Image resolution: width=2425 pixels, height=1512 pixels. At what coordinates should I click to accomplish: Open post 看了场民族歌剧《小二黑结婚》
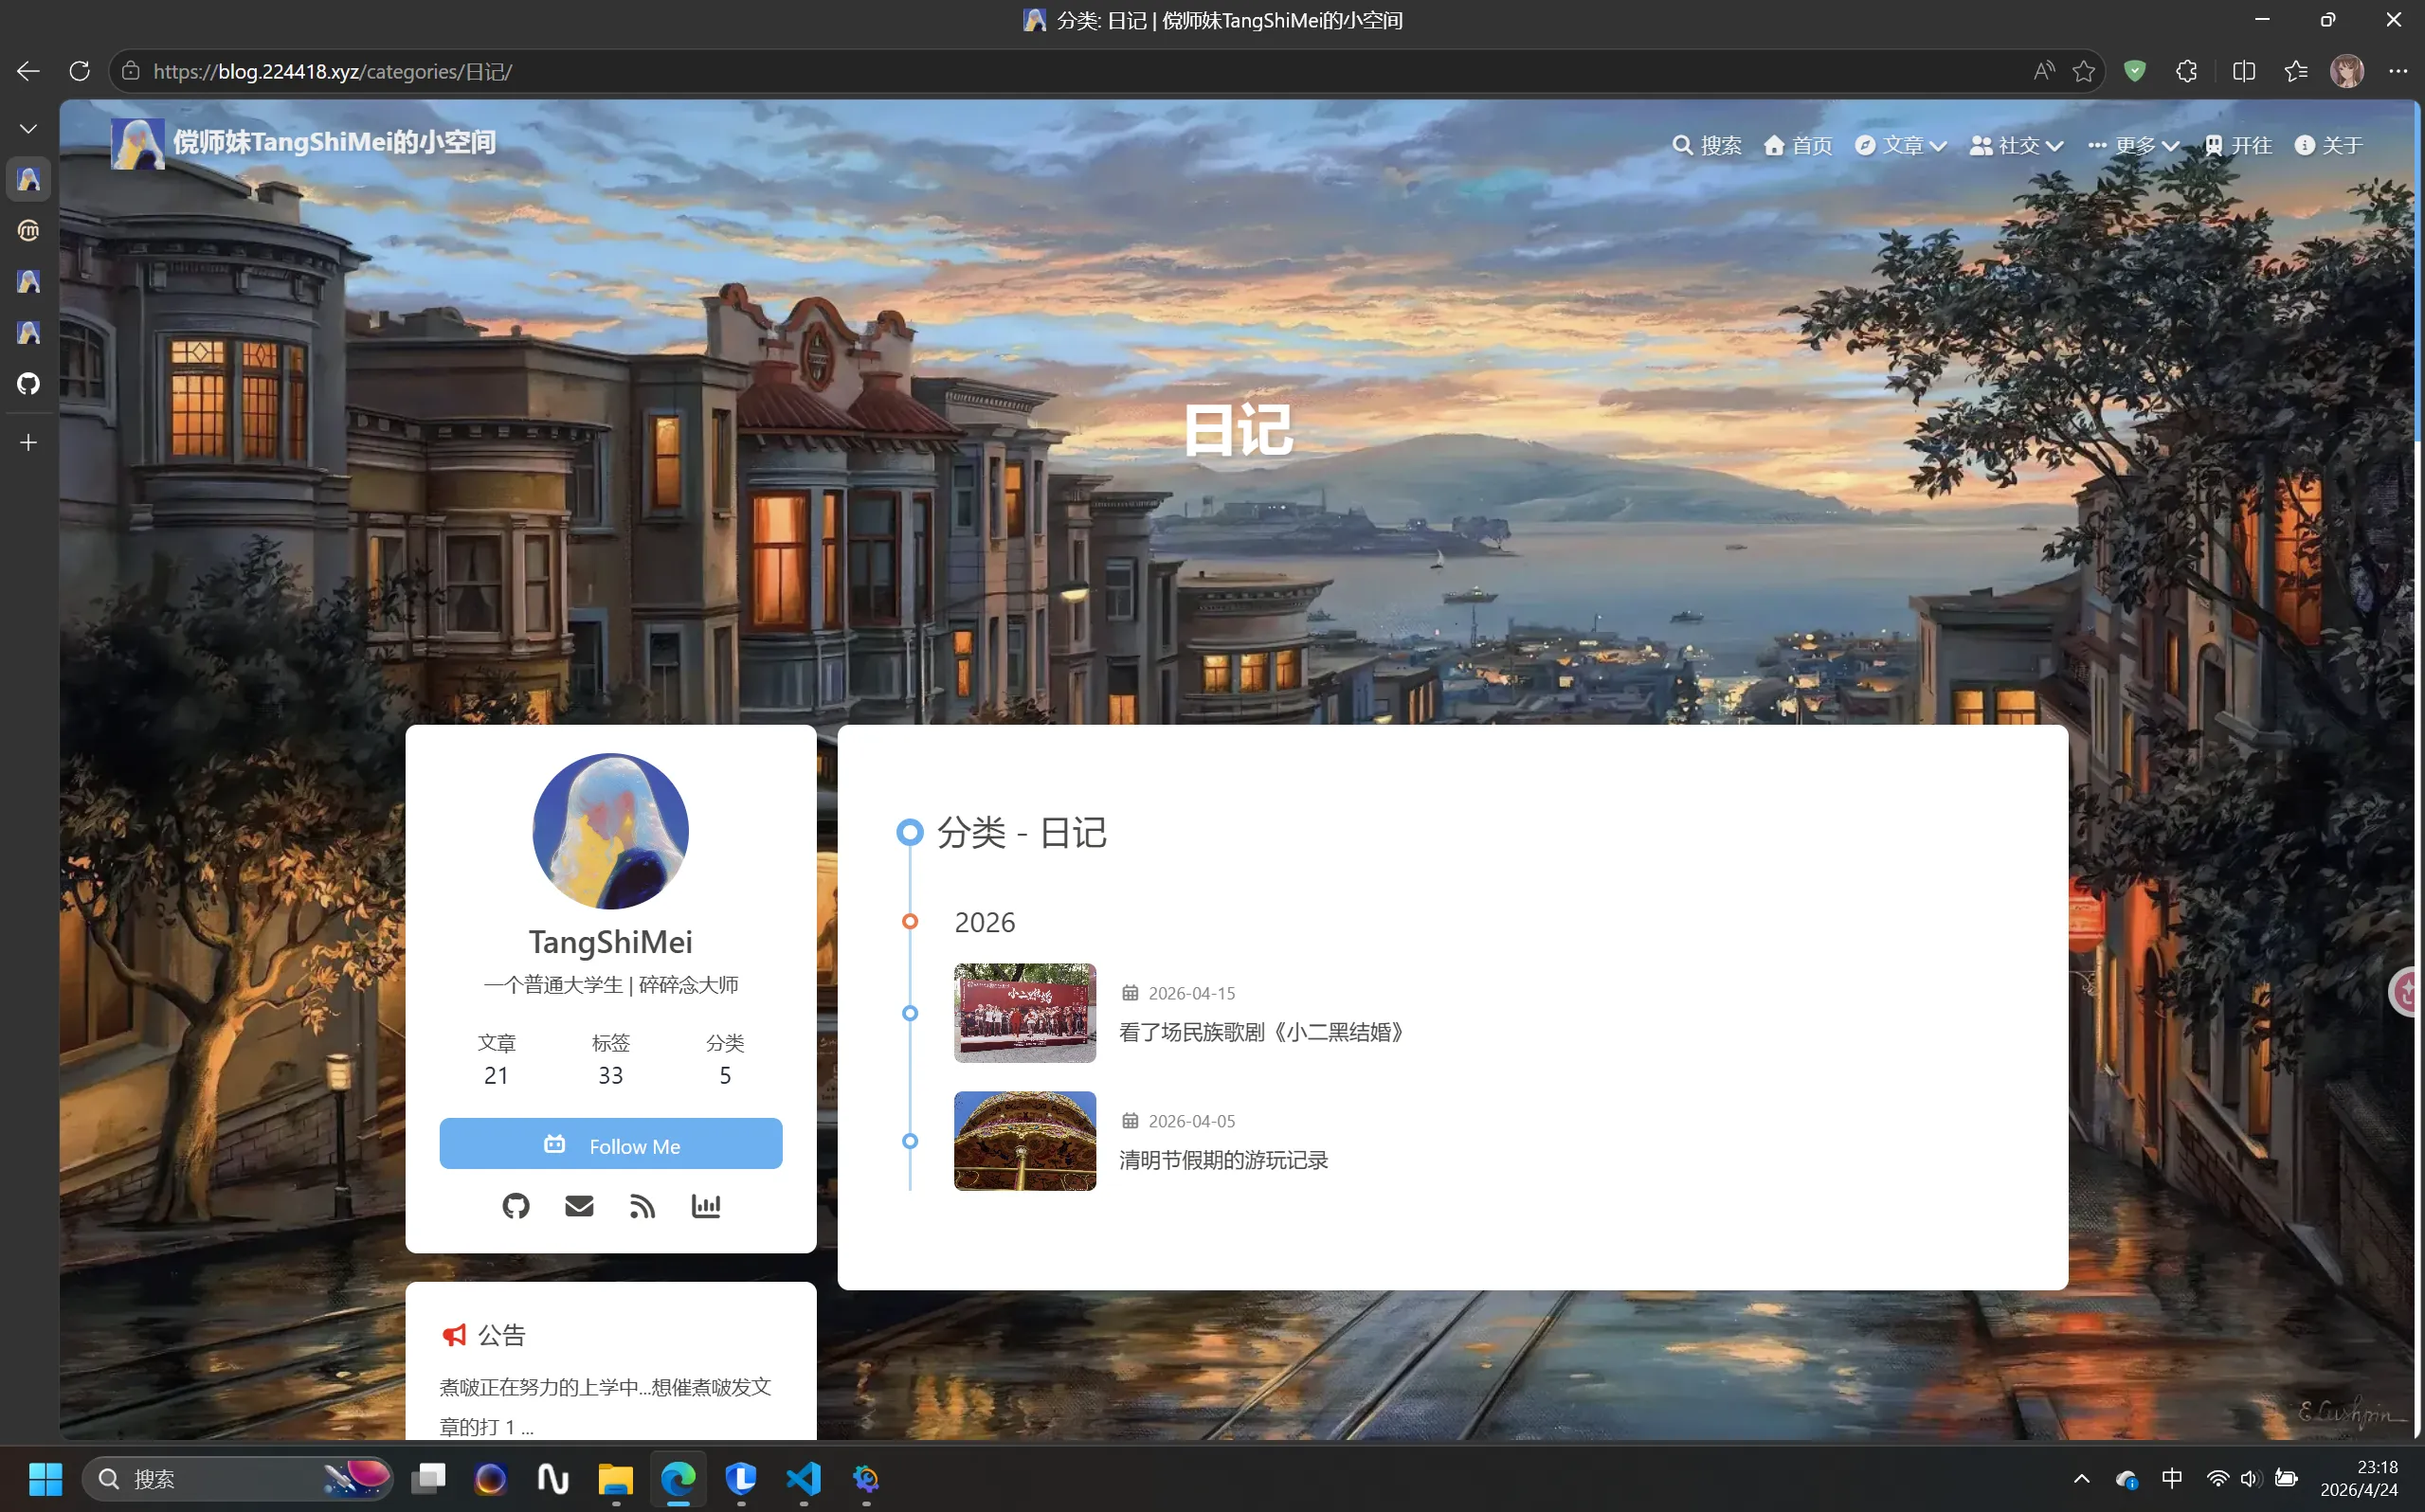[1262, 1032]
